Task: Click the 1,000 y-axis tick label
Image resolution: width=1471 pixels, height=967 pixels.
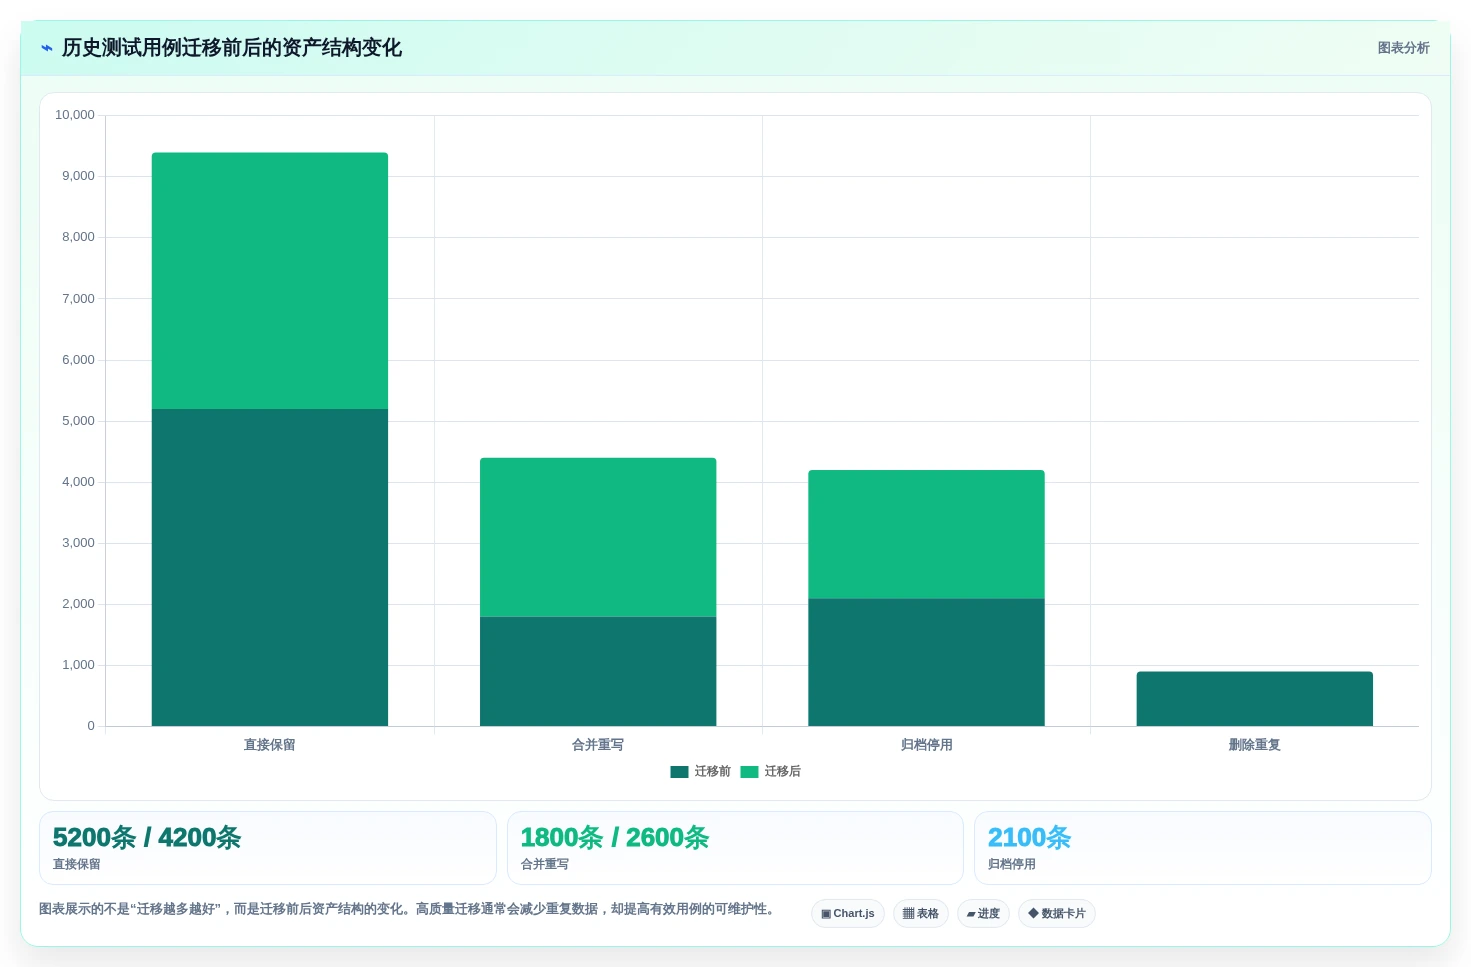Action: (78, 665)
